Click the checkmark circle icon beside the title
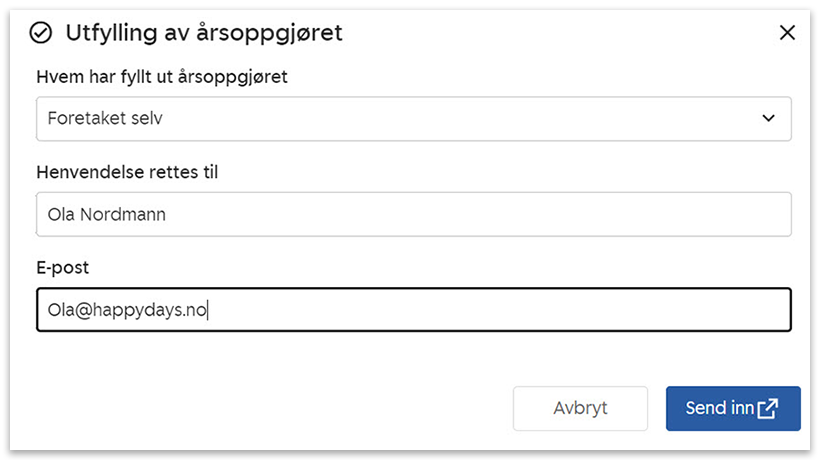 pos(41,33)
